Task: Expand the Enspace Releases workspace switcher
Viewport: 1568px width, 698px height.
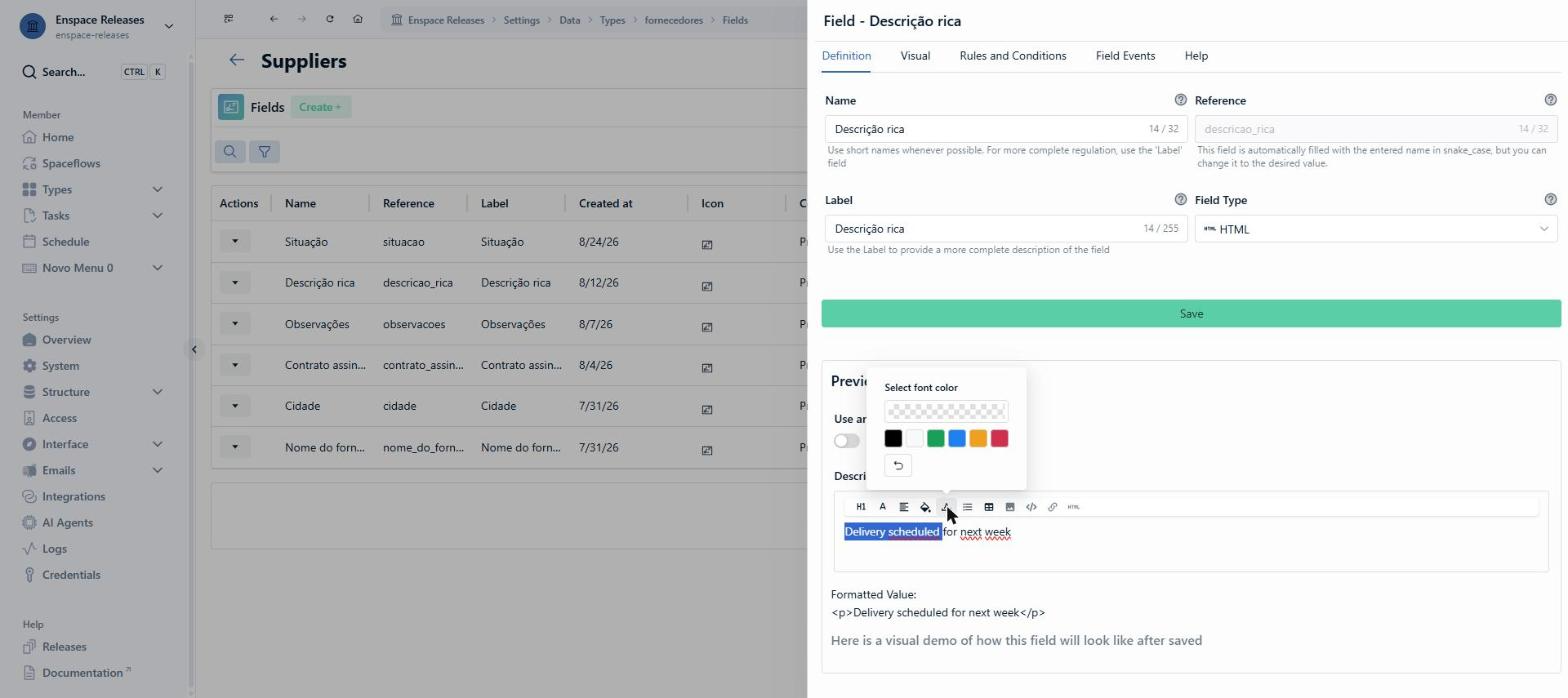Action: click(168, 26)
